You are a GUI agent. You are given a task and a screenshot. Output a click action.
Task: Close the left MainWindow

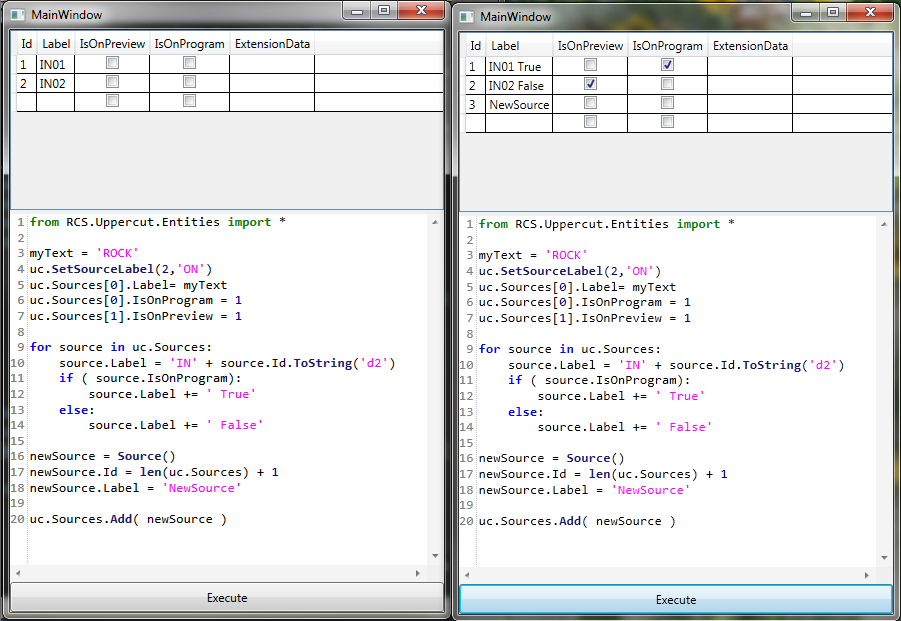[421, 11]
